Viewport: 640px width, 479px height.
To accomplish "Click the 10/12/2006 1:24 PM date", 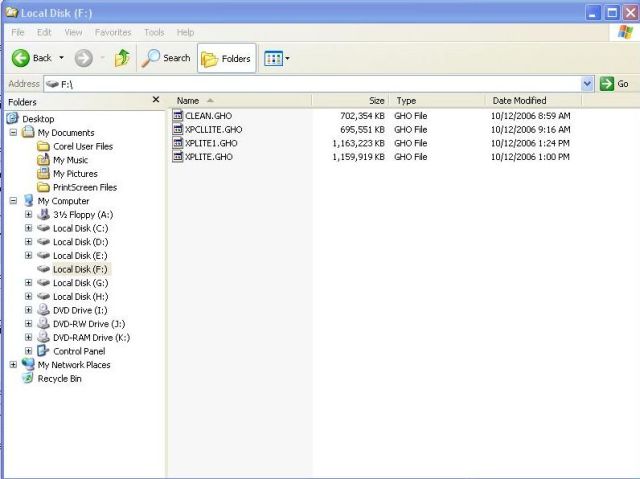I will pos(530,143).
